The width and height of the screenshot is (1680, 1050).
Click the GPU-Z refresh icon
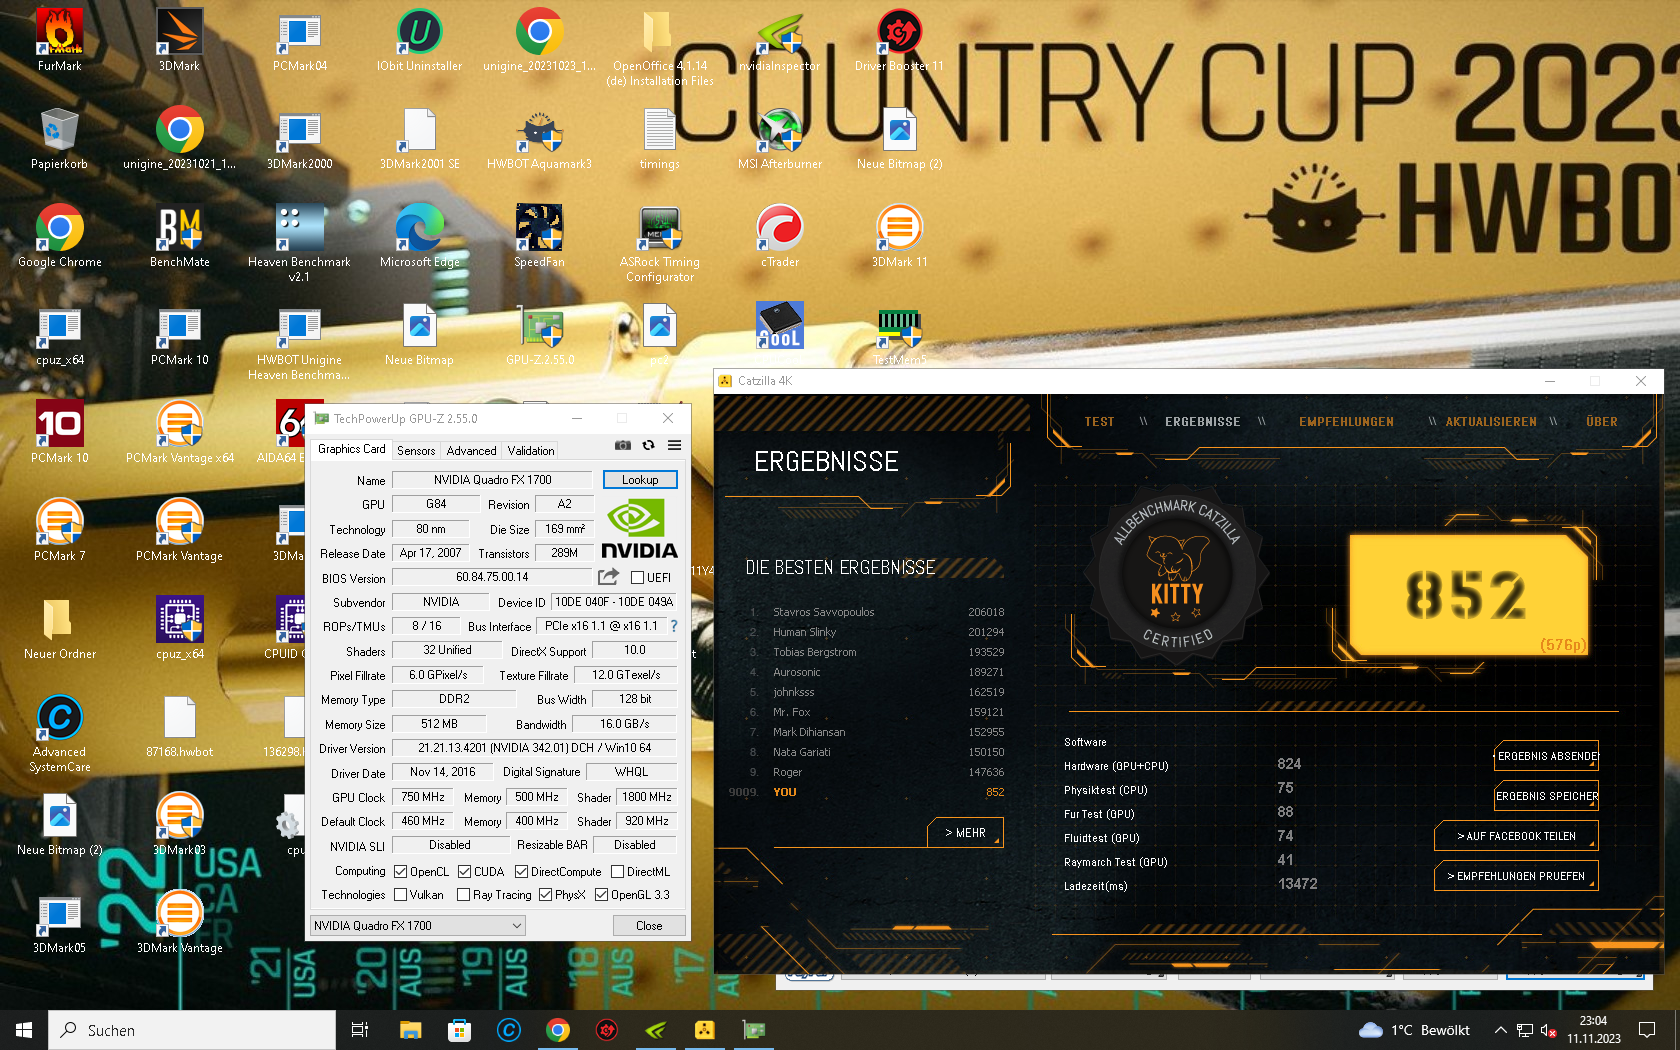coord(649,445)
